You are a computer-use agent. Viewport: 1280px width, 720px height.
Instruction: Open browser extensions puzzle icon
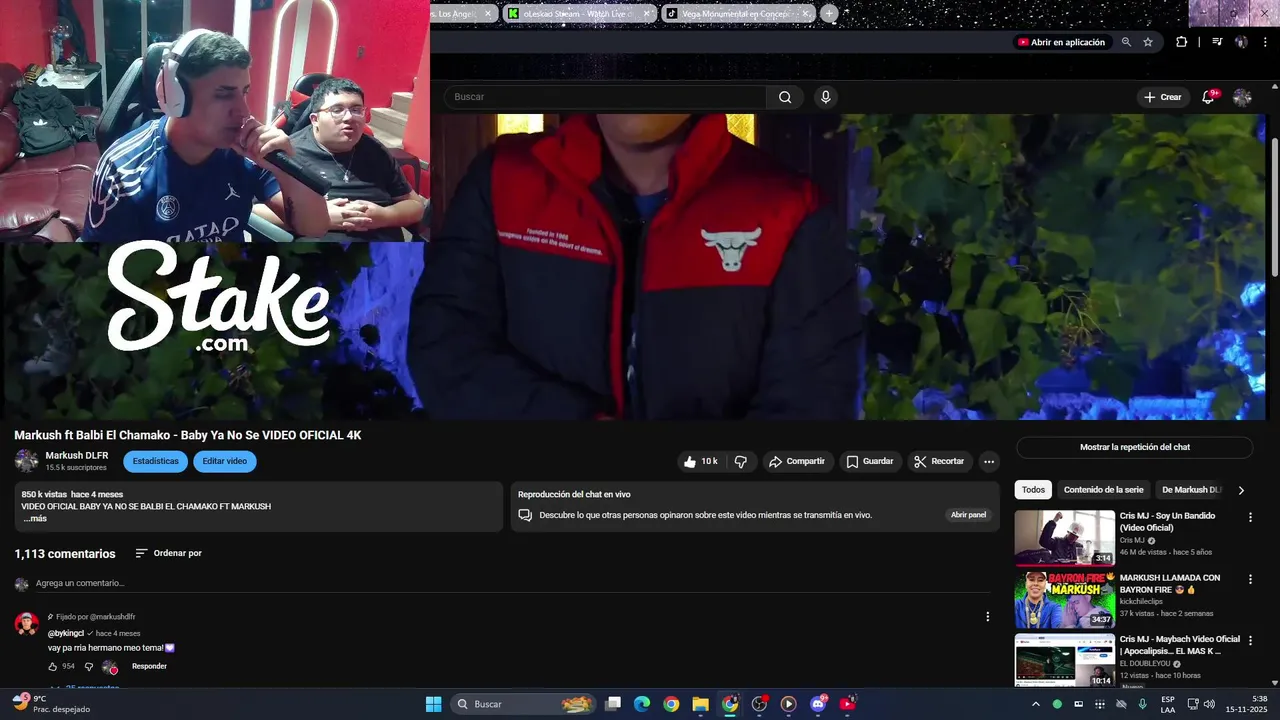(x=1181, y=42)
